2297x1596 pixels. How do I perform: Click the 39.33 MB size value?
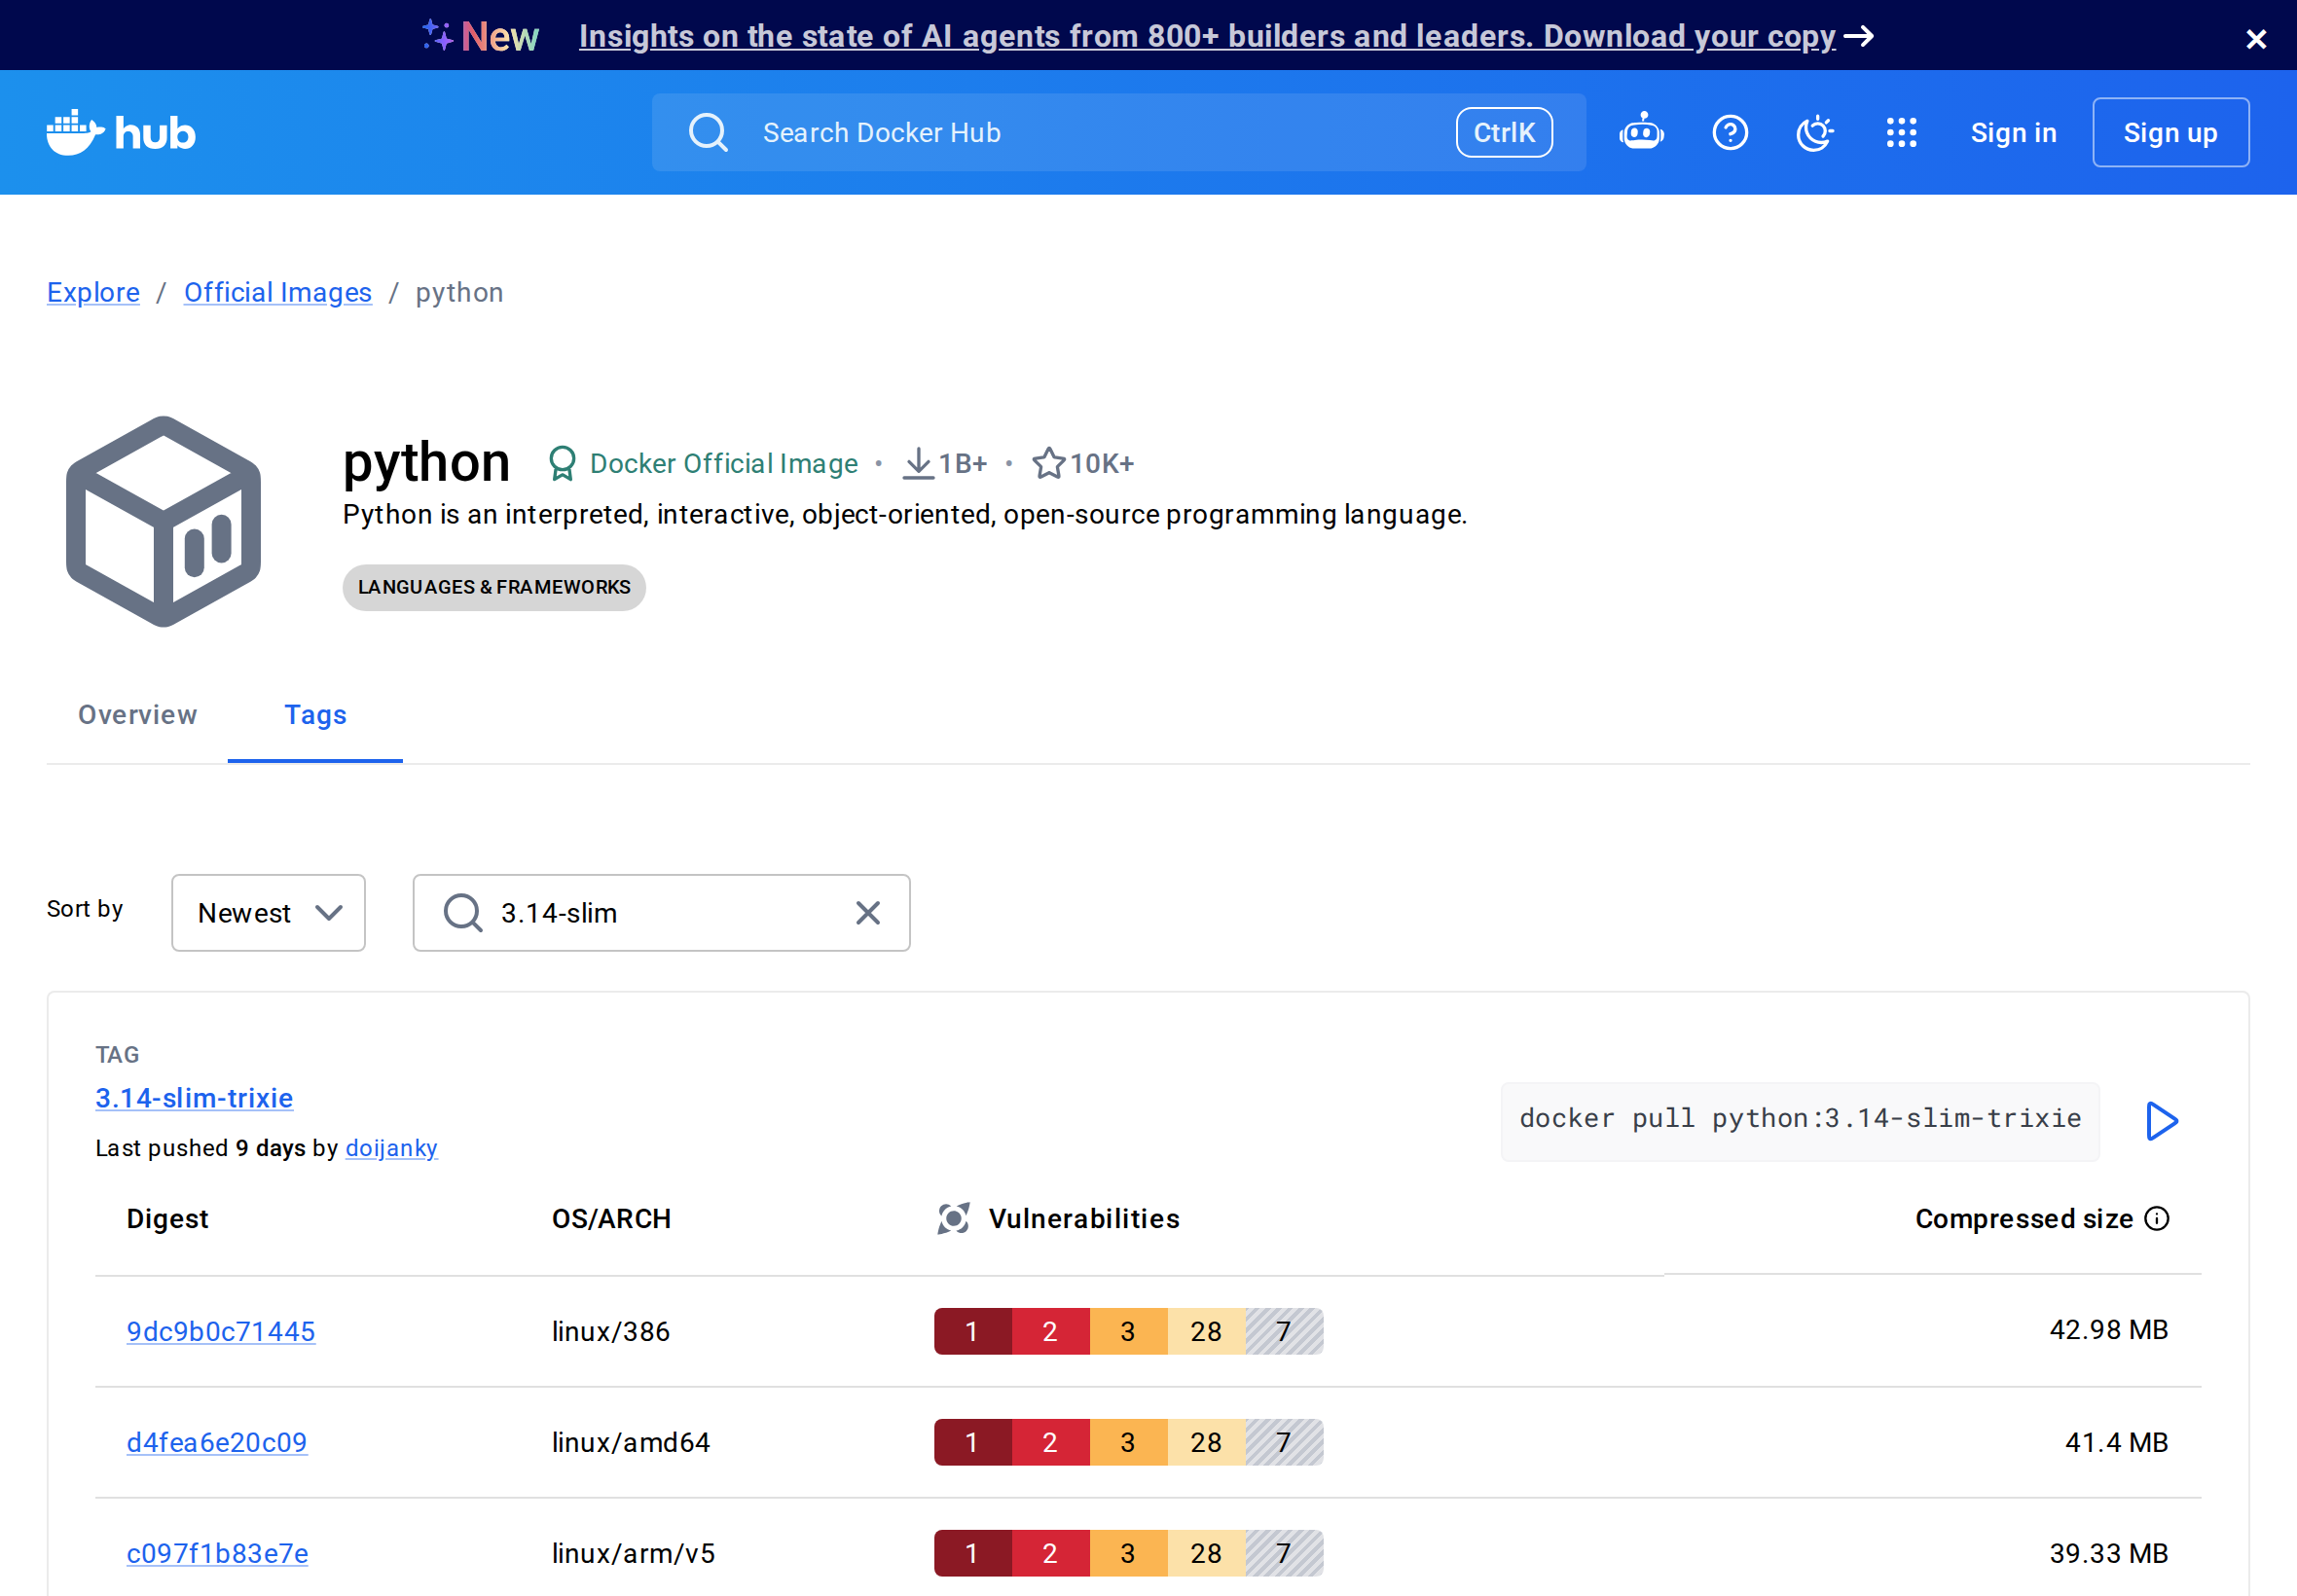pos(2108,1553)
